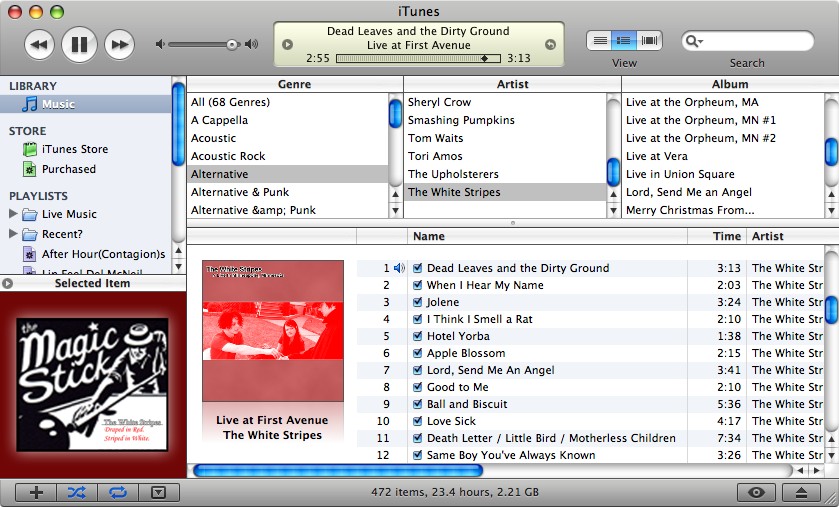Adjust the volume slider knob

pyautogui.click(x=232, y=44)
